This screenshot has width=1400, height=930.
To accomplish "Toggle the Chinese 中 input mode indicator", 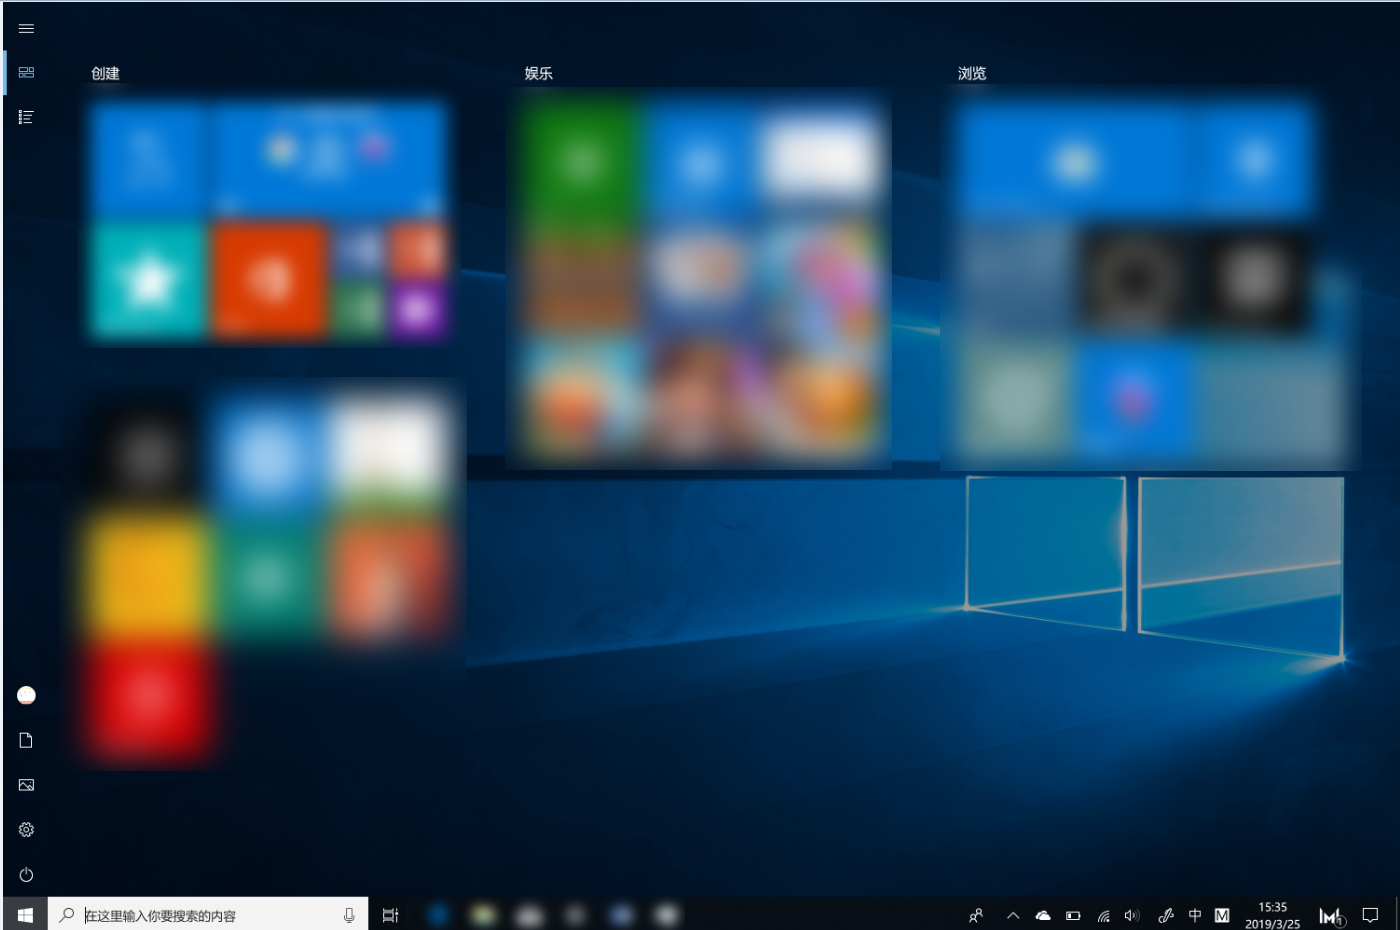I will [1195, 915].
